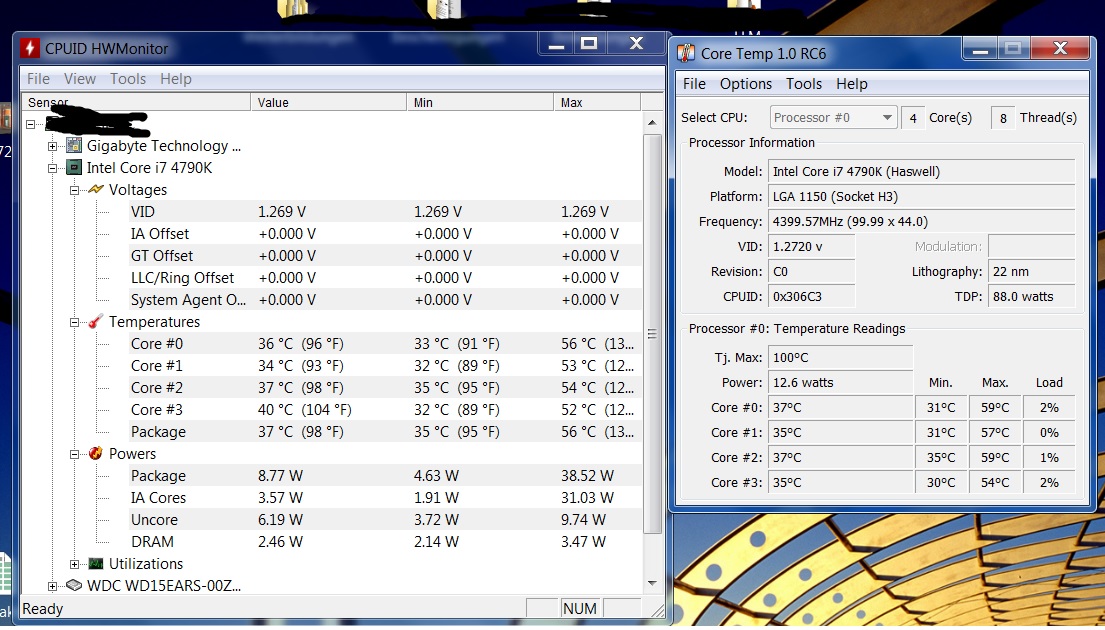Click the Gigabyte Technology motherboard icon
This screenshot has height=630, width=1105.
[73, 146]
